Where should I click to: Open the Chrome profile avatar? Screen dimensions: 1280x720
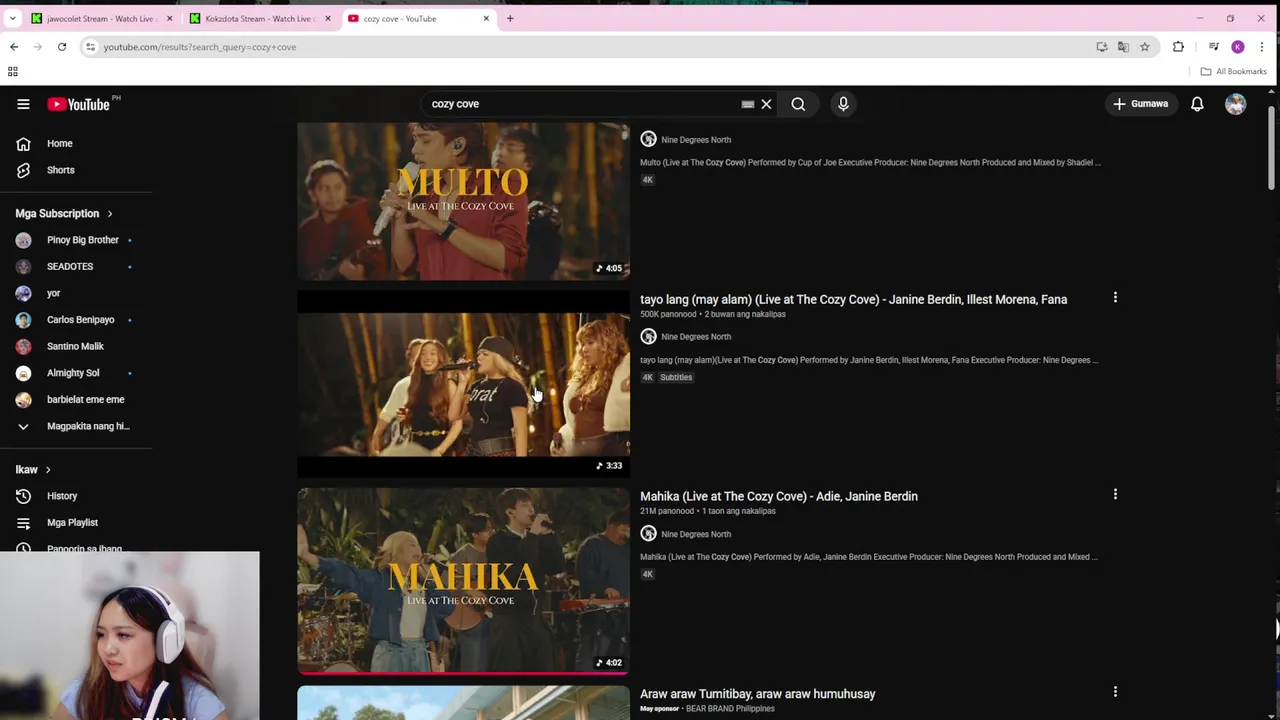1237,47
